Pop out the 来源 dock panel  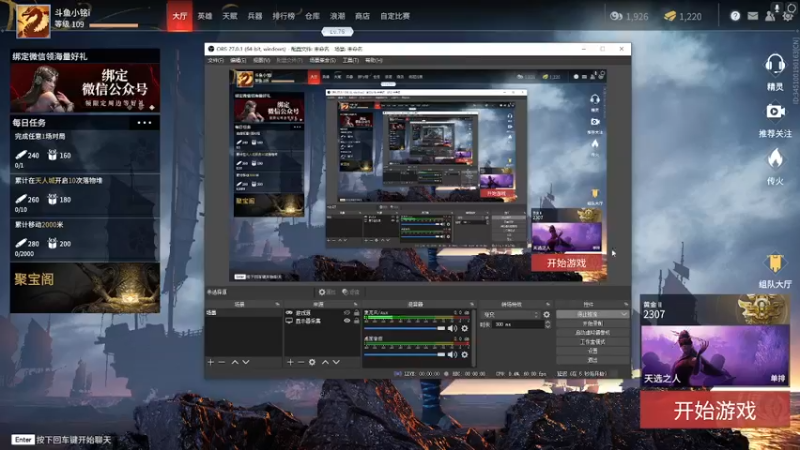coord(356,304)
